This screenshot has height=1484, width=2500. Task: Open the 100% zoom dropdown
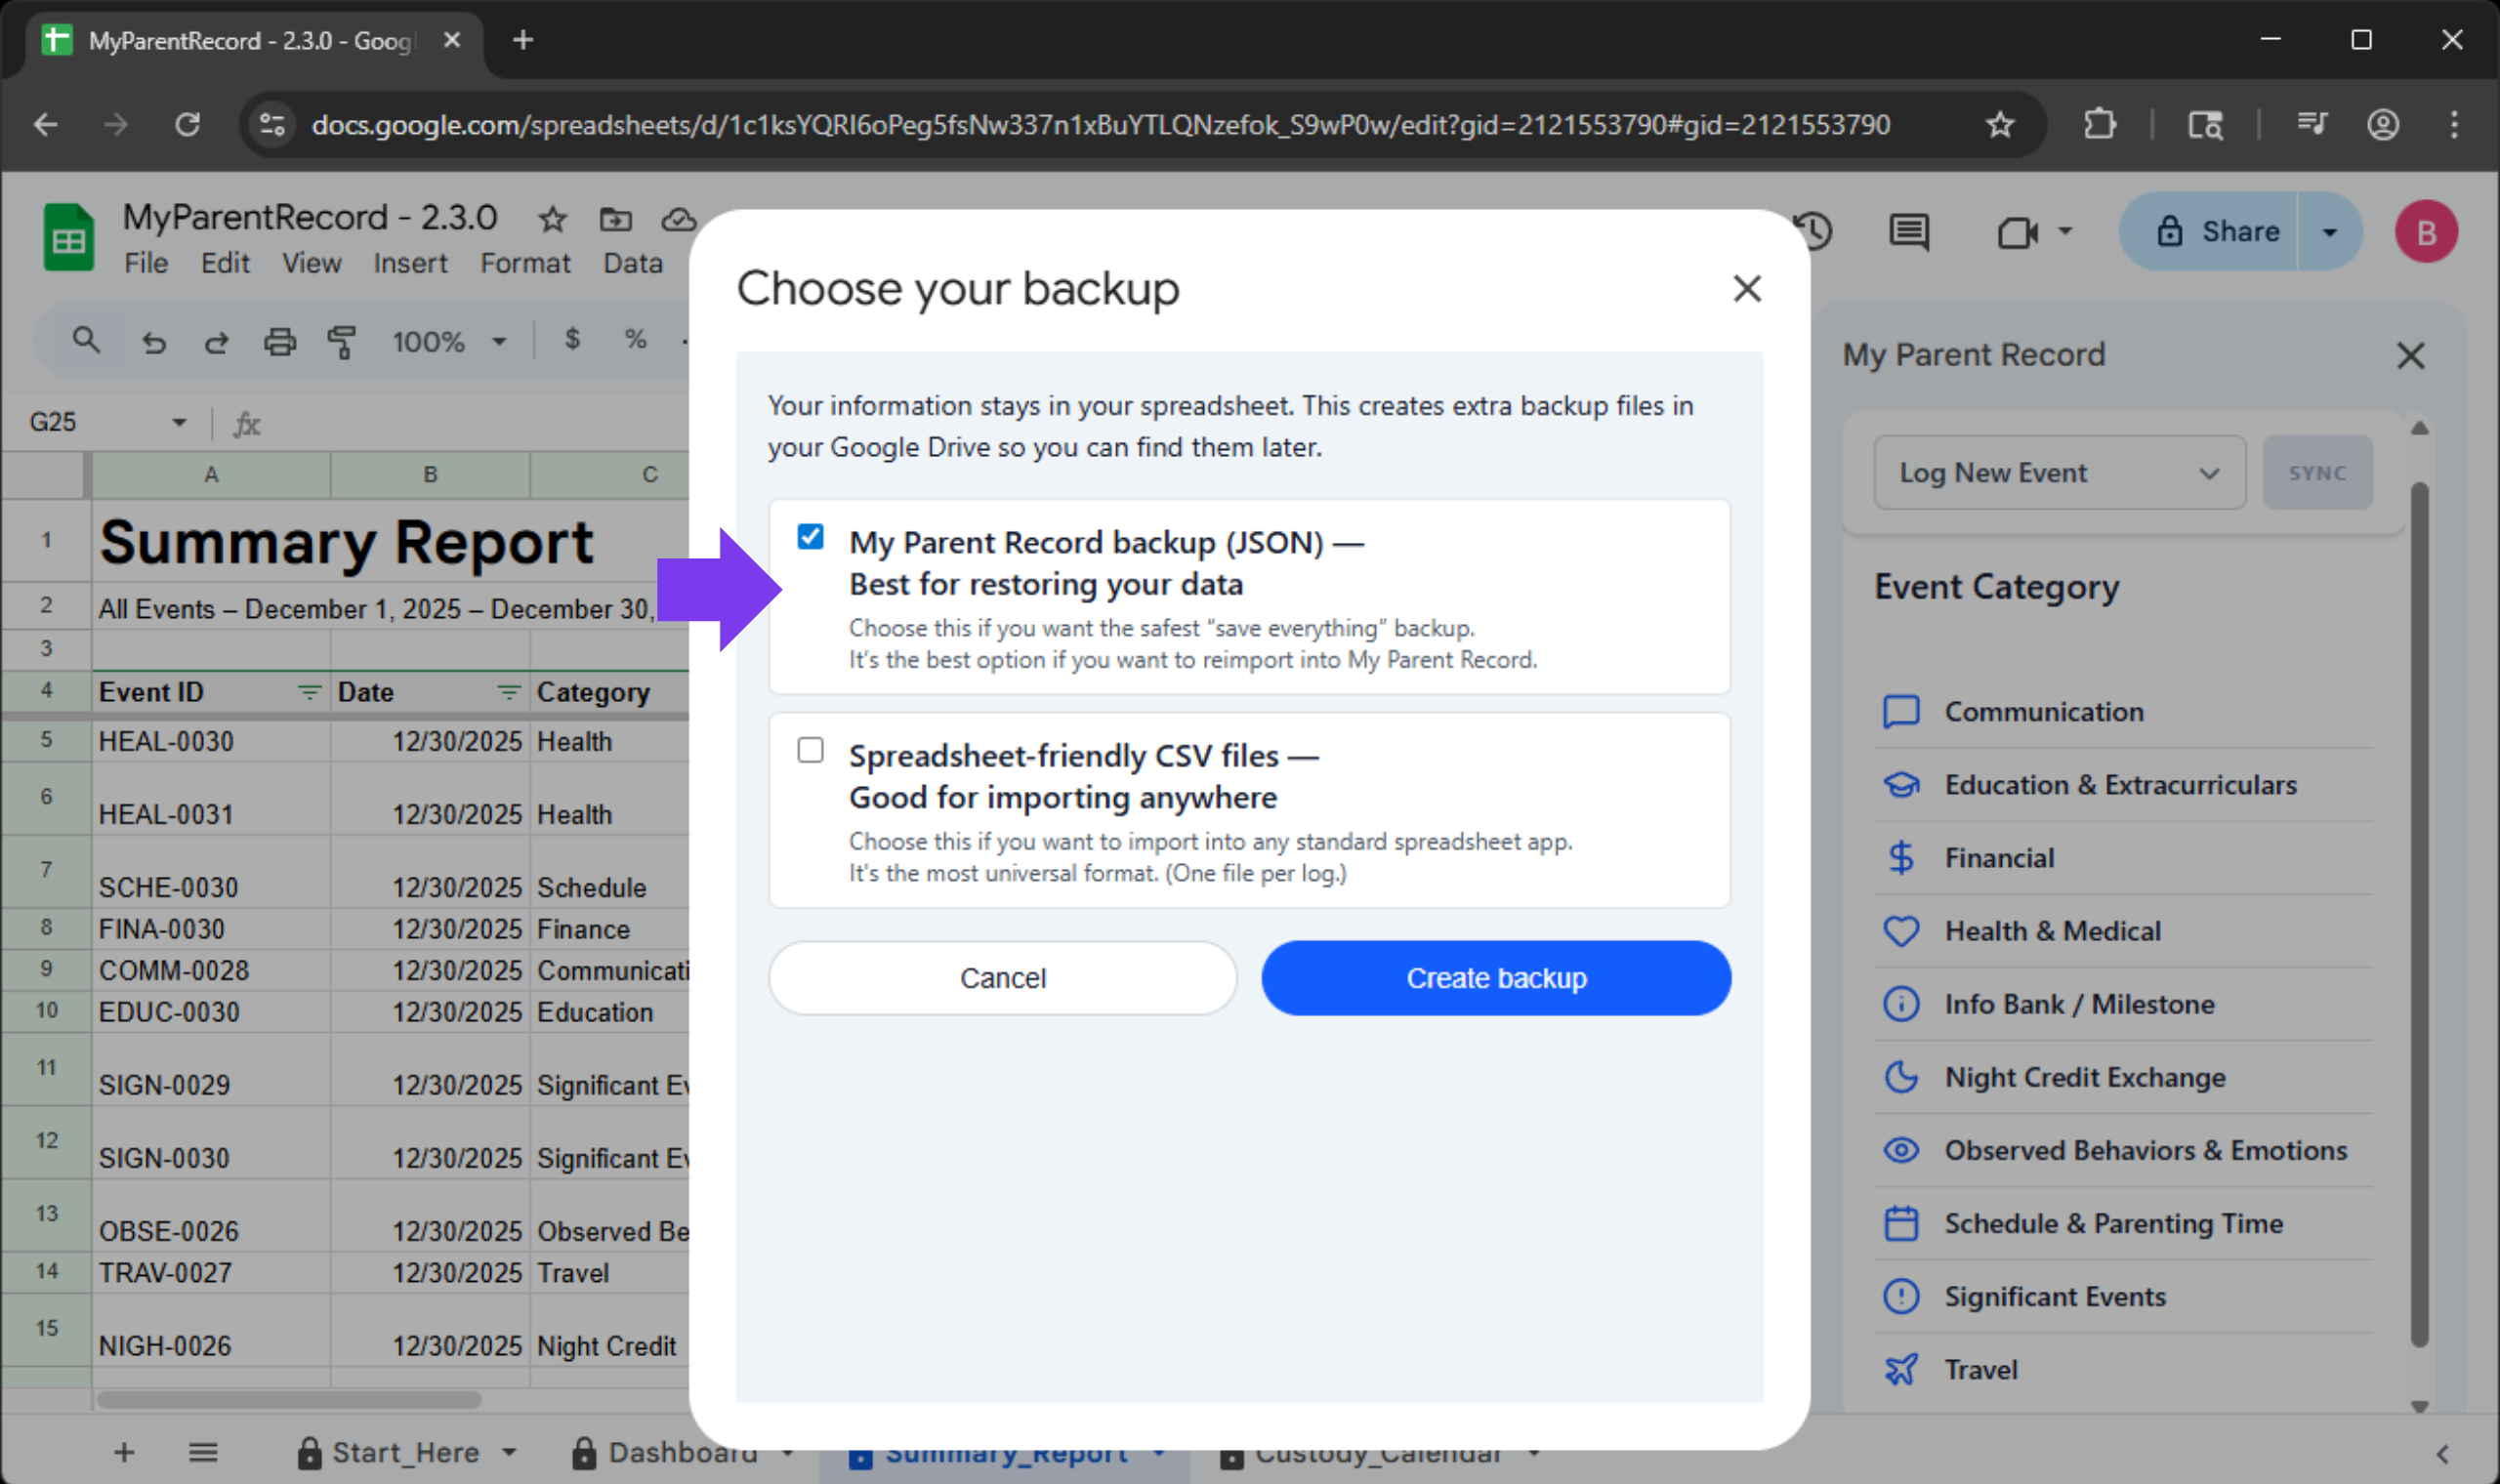pyautogui.click(x=449, y=342)
